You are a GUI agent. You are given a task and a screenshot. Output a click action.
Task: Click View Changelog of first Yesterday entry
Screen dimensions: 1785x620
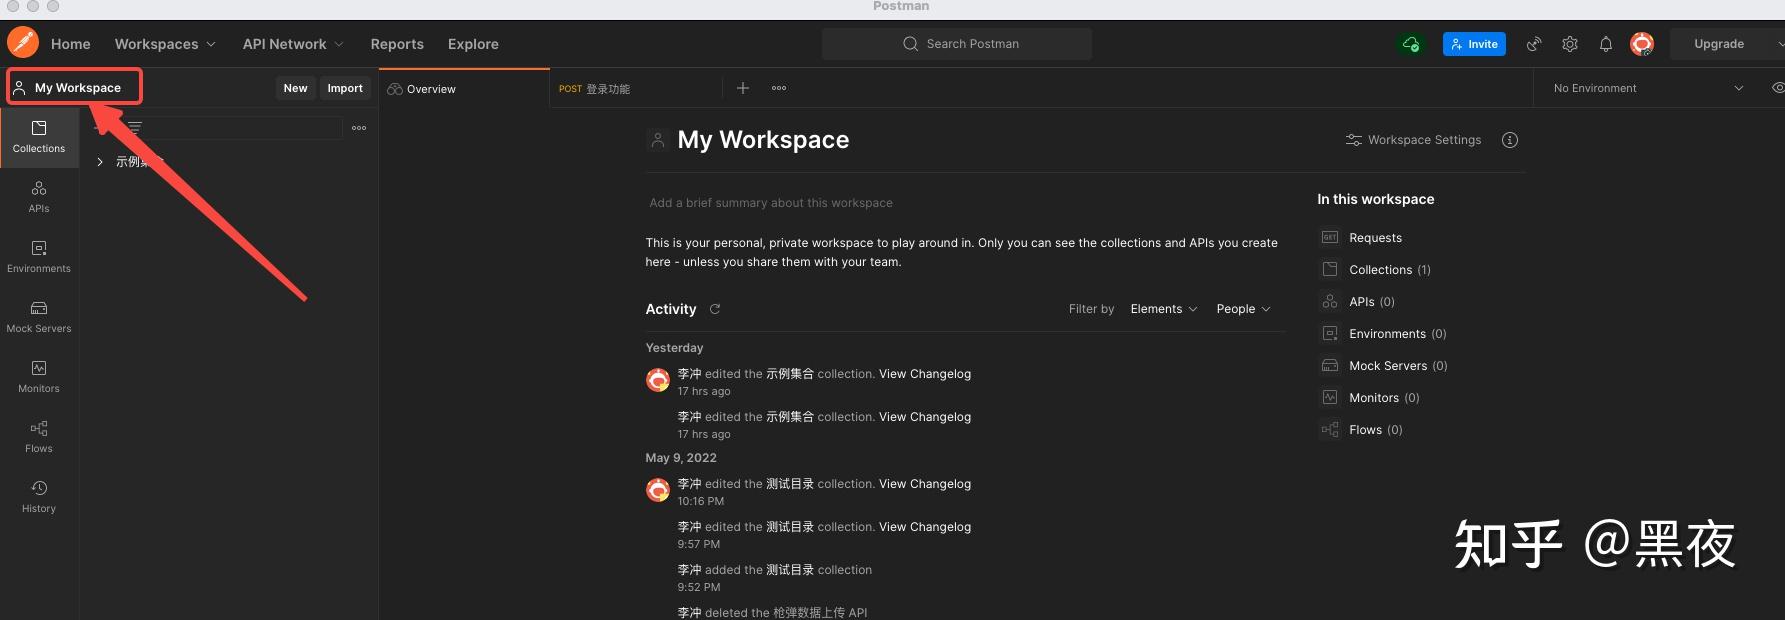[x=925, y=374]
